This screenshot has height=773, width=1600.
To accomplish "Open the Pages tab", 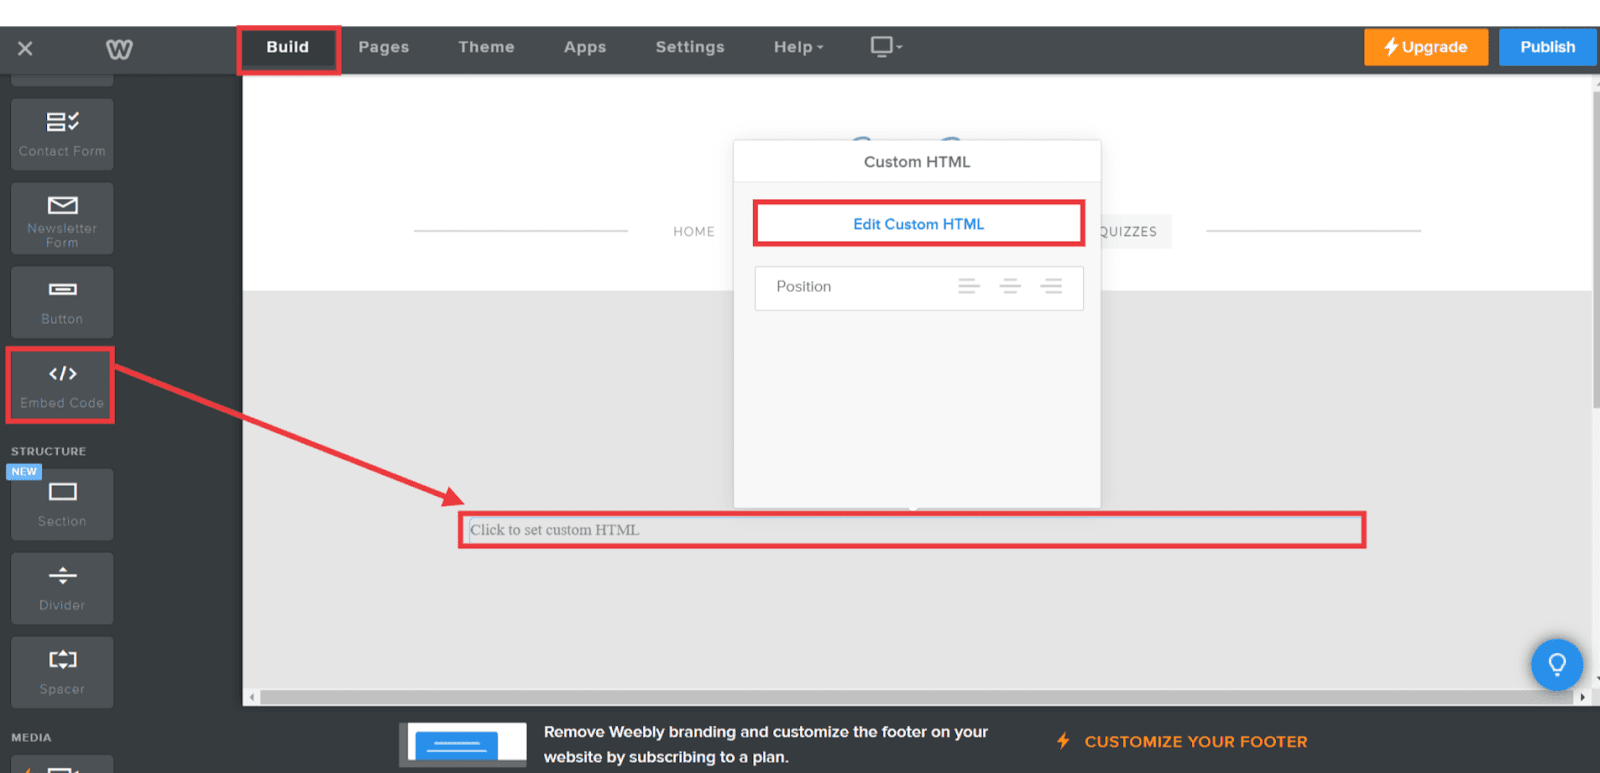I will pos(384,47).
